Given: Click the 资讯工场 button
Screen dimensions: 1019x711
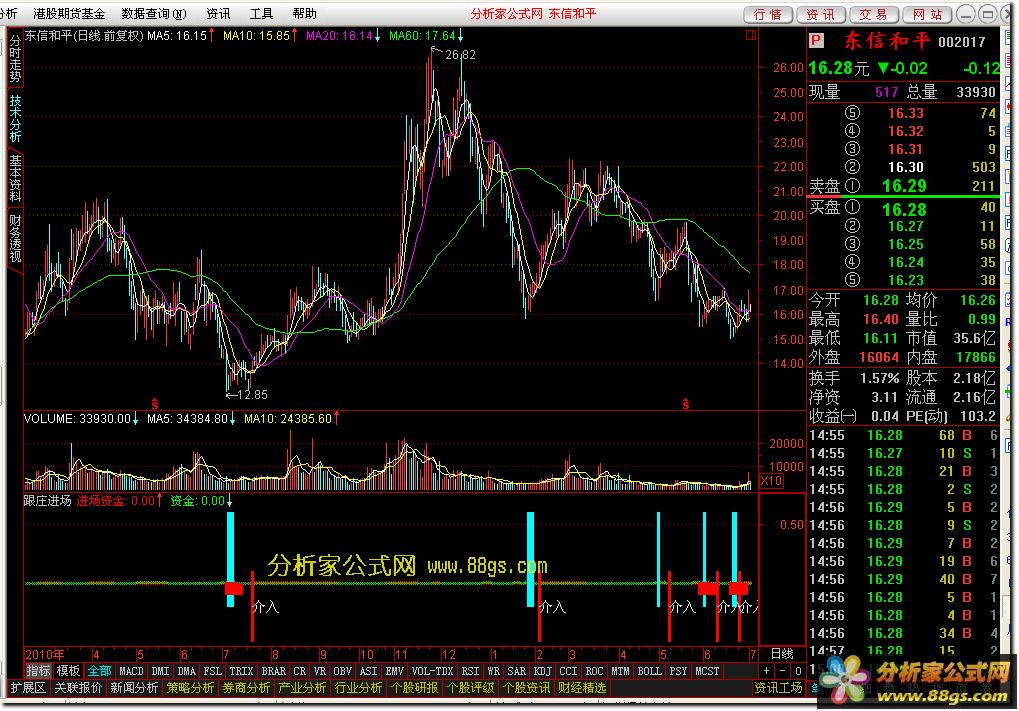Looking at the screenshot, I should pos(779,688).
